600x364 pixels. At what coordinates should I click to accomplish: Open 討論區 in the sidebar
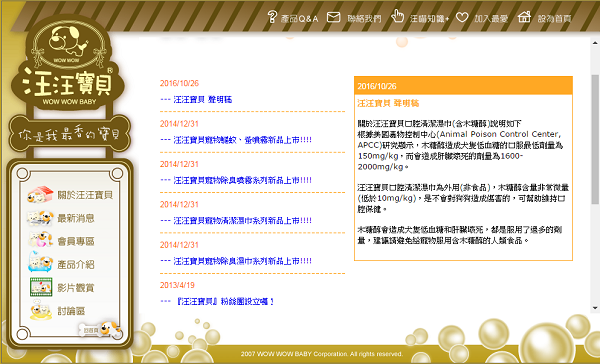pos(71,311)
